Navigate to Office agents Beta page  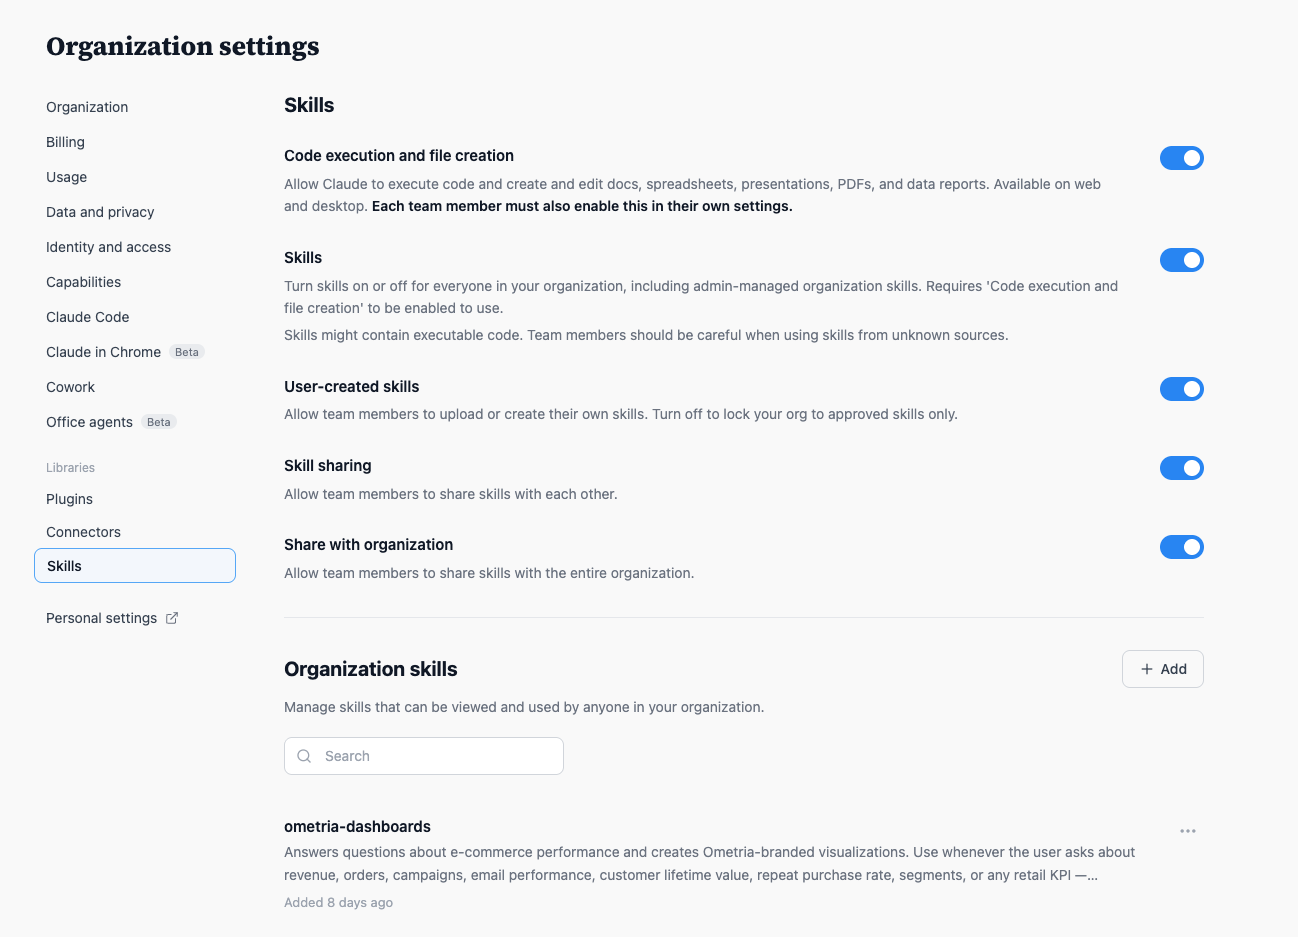(x=111, y=422)
